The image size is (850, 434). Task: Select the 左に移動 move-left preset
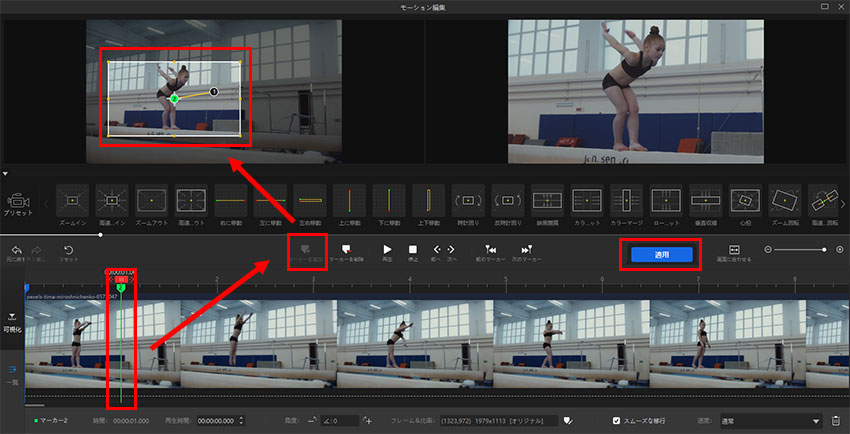[x=271, y=200]
